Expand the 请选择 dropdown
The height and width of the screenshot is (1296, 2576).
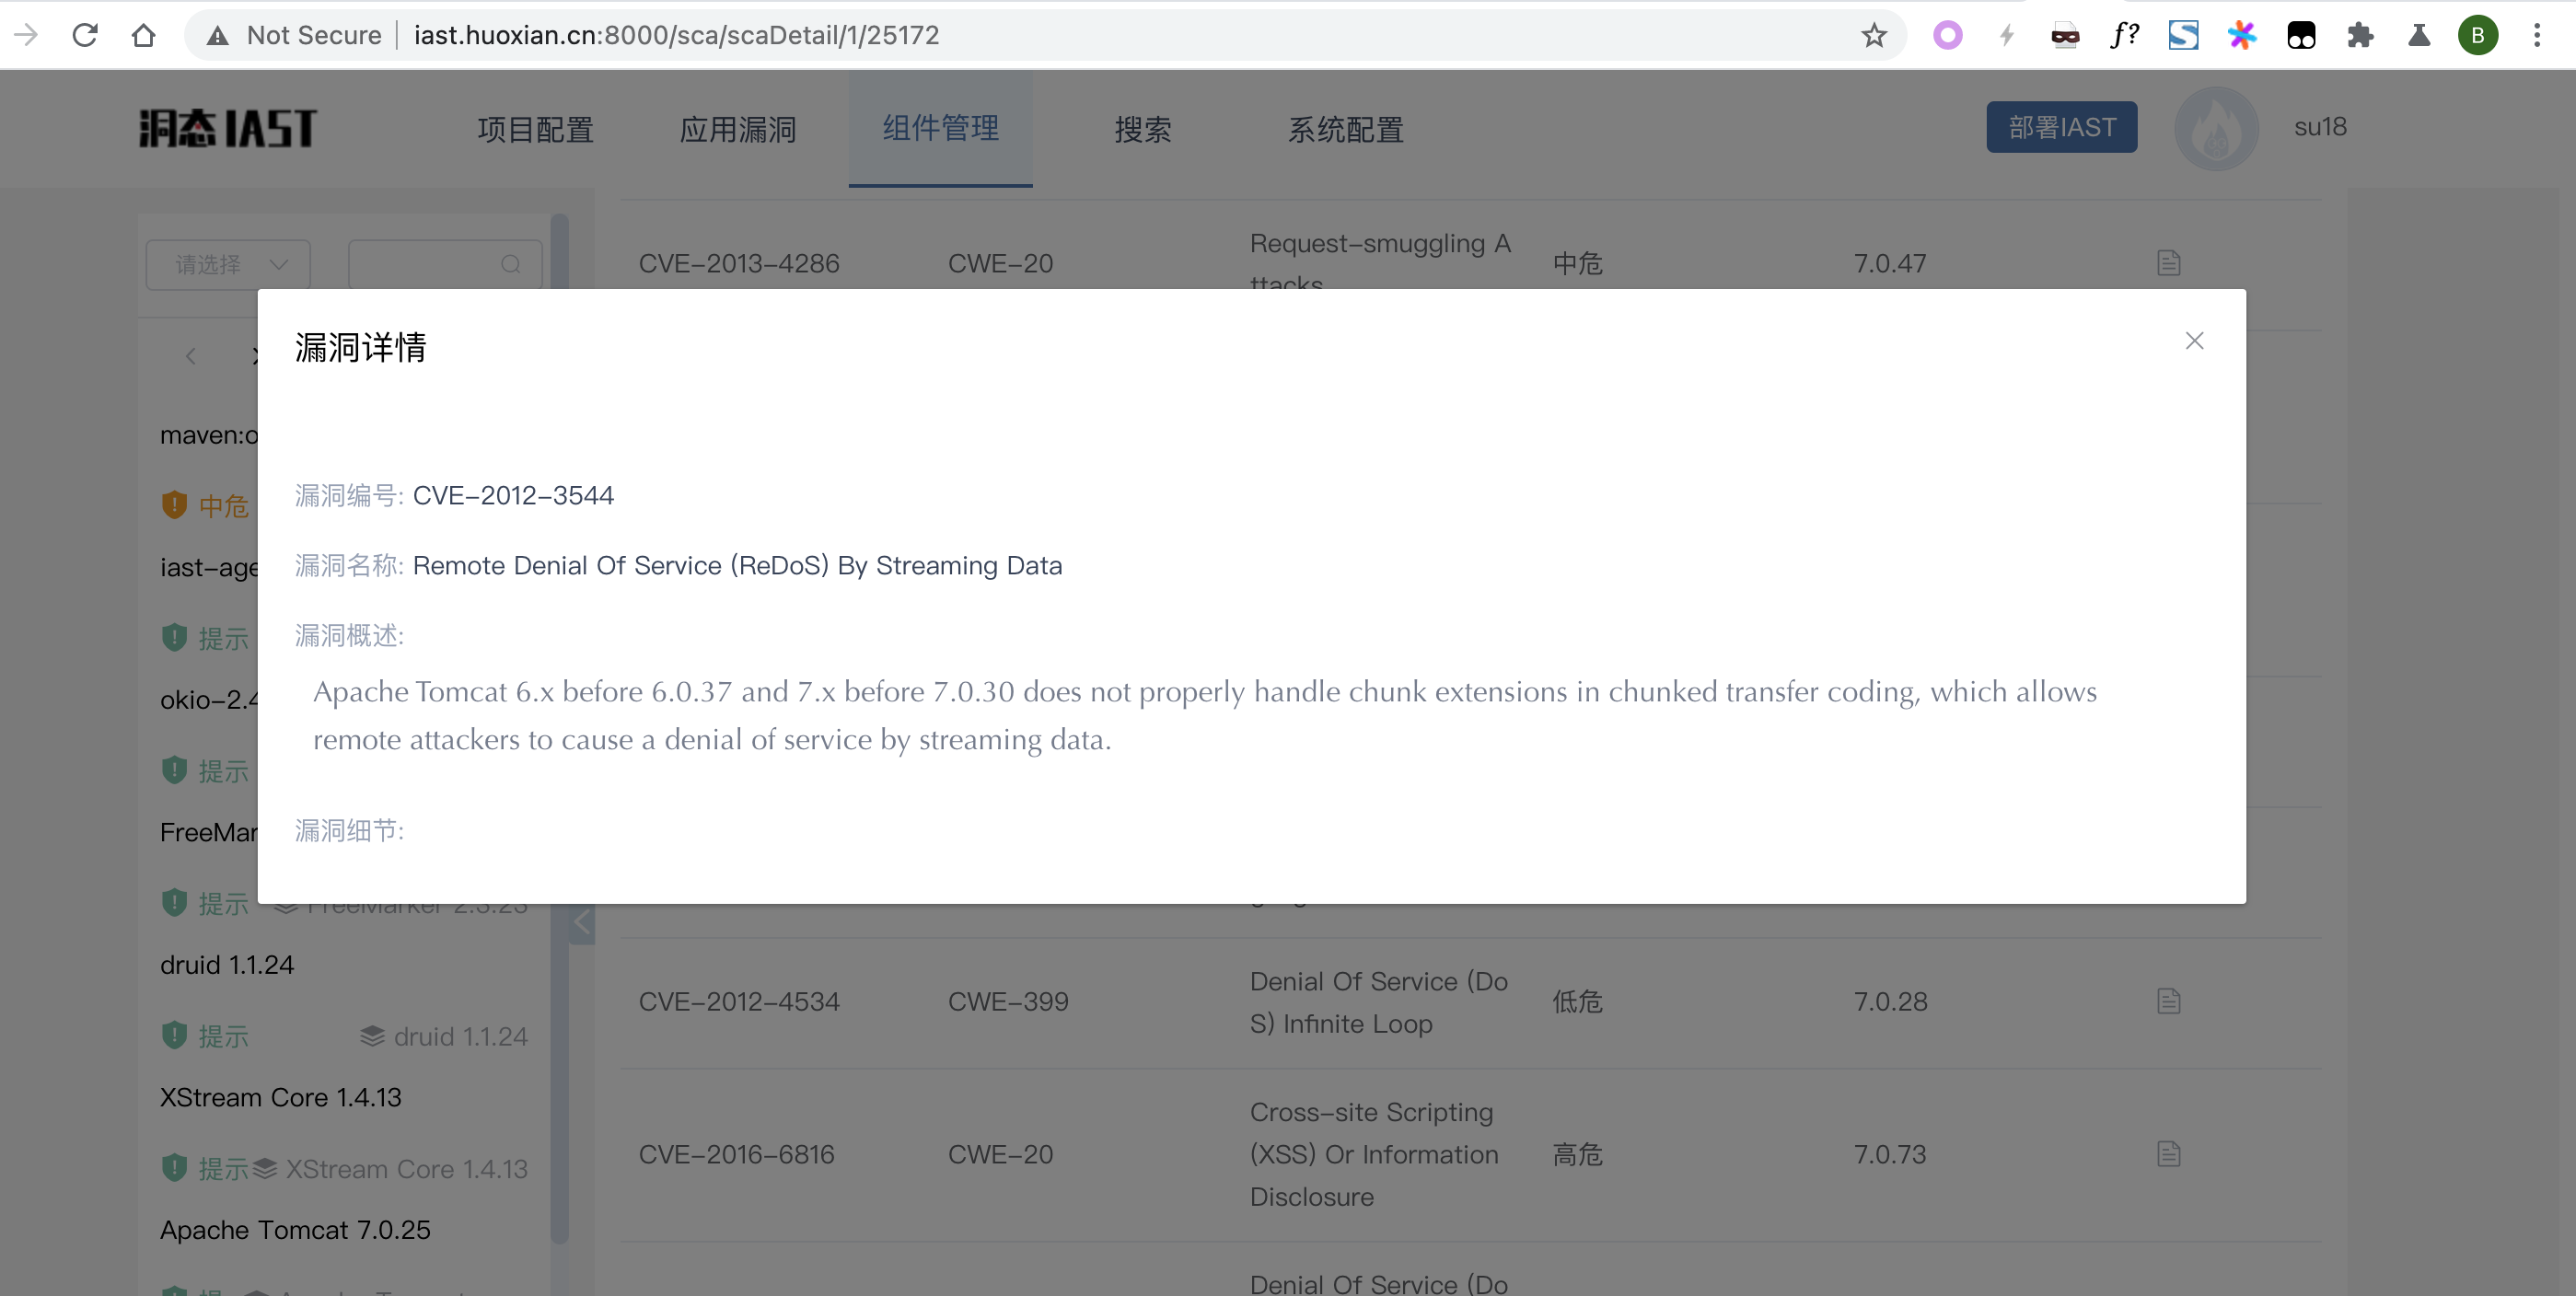pos(229,264)
